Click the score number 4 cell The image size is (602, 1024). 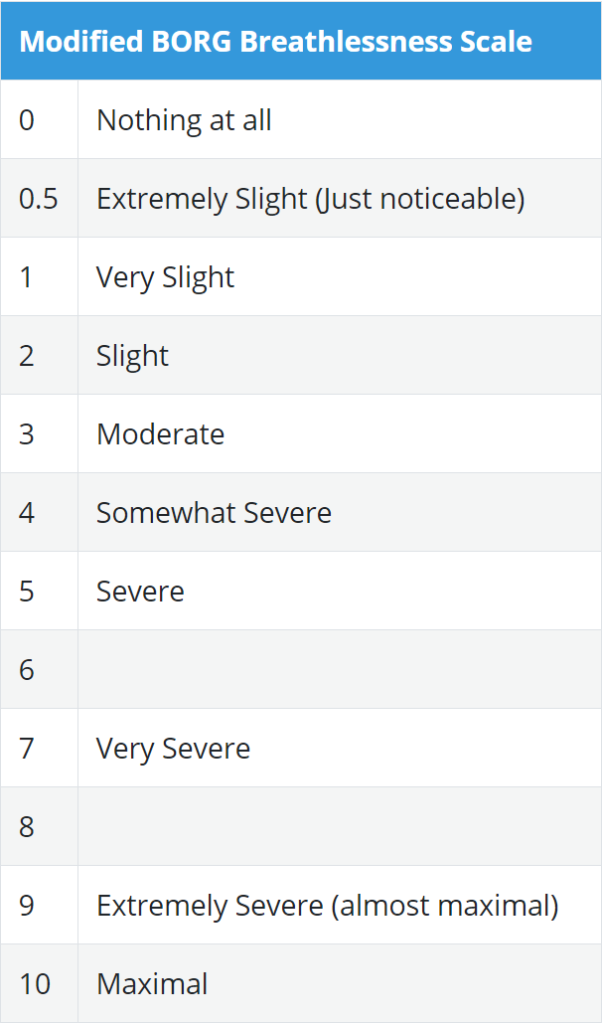pos(27,513)
